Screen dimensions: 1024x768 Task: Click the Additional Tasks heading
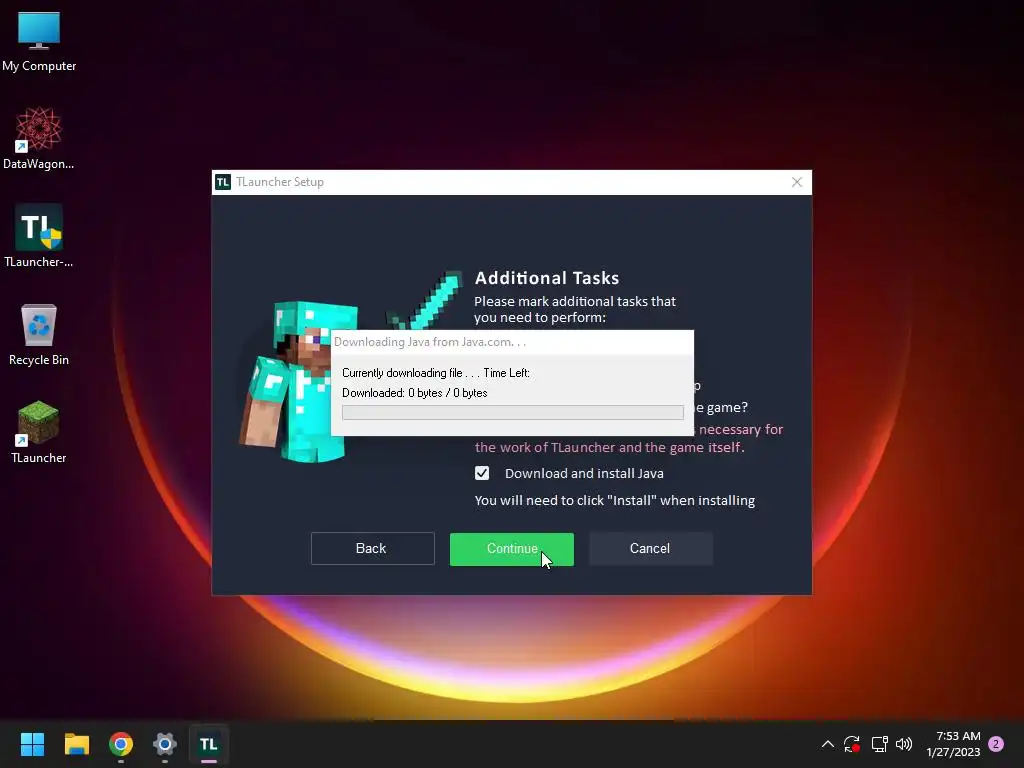(547, 278)
